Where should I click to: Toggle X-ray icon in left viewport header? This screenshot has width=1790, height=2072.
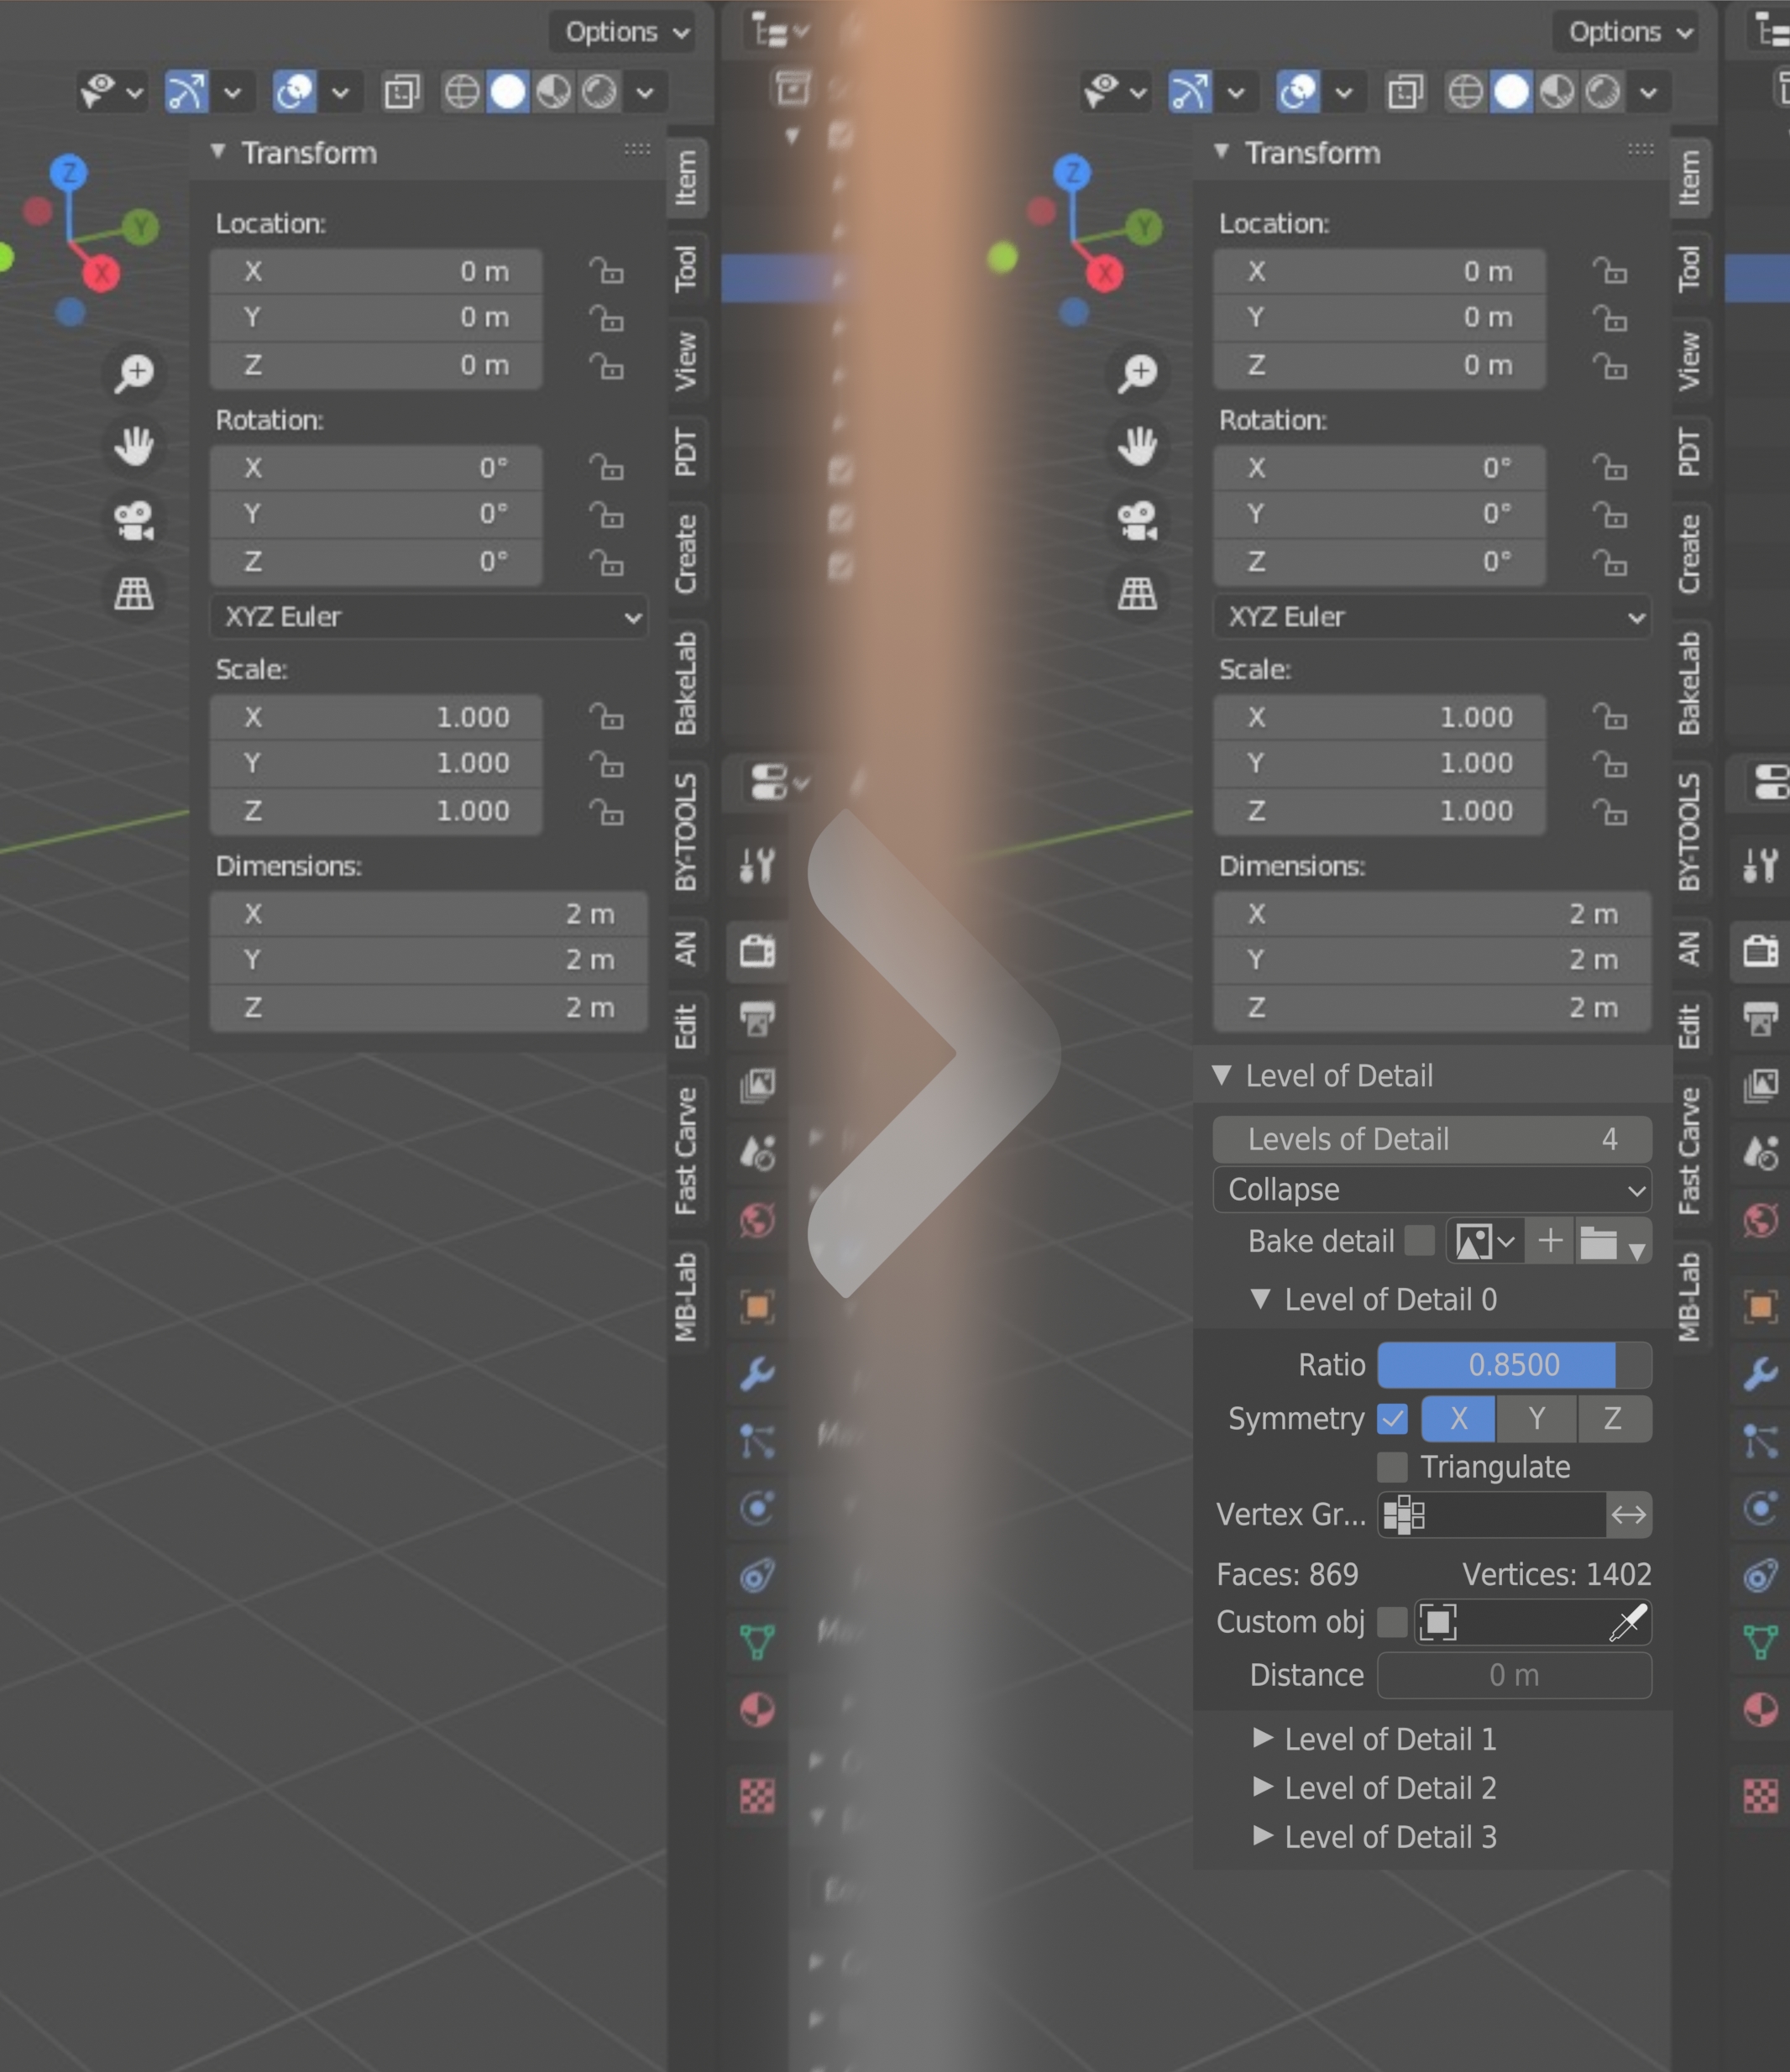pyautogui.click(x=402, y=92)
